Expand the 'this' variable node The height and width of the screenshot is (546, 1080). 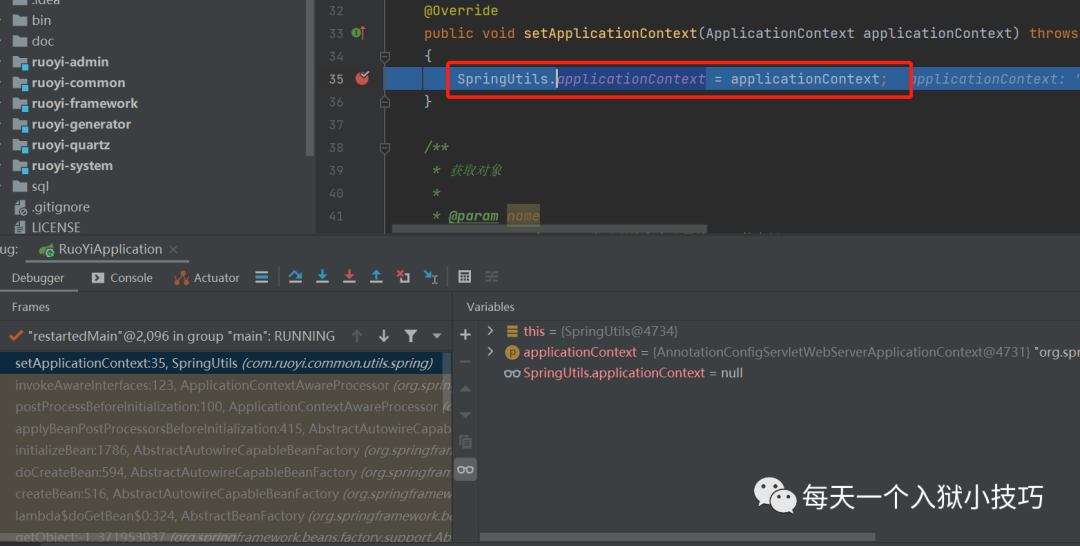pos(490,331)
